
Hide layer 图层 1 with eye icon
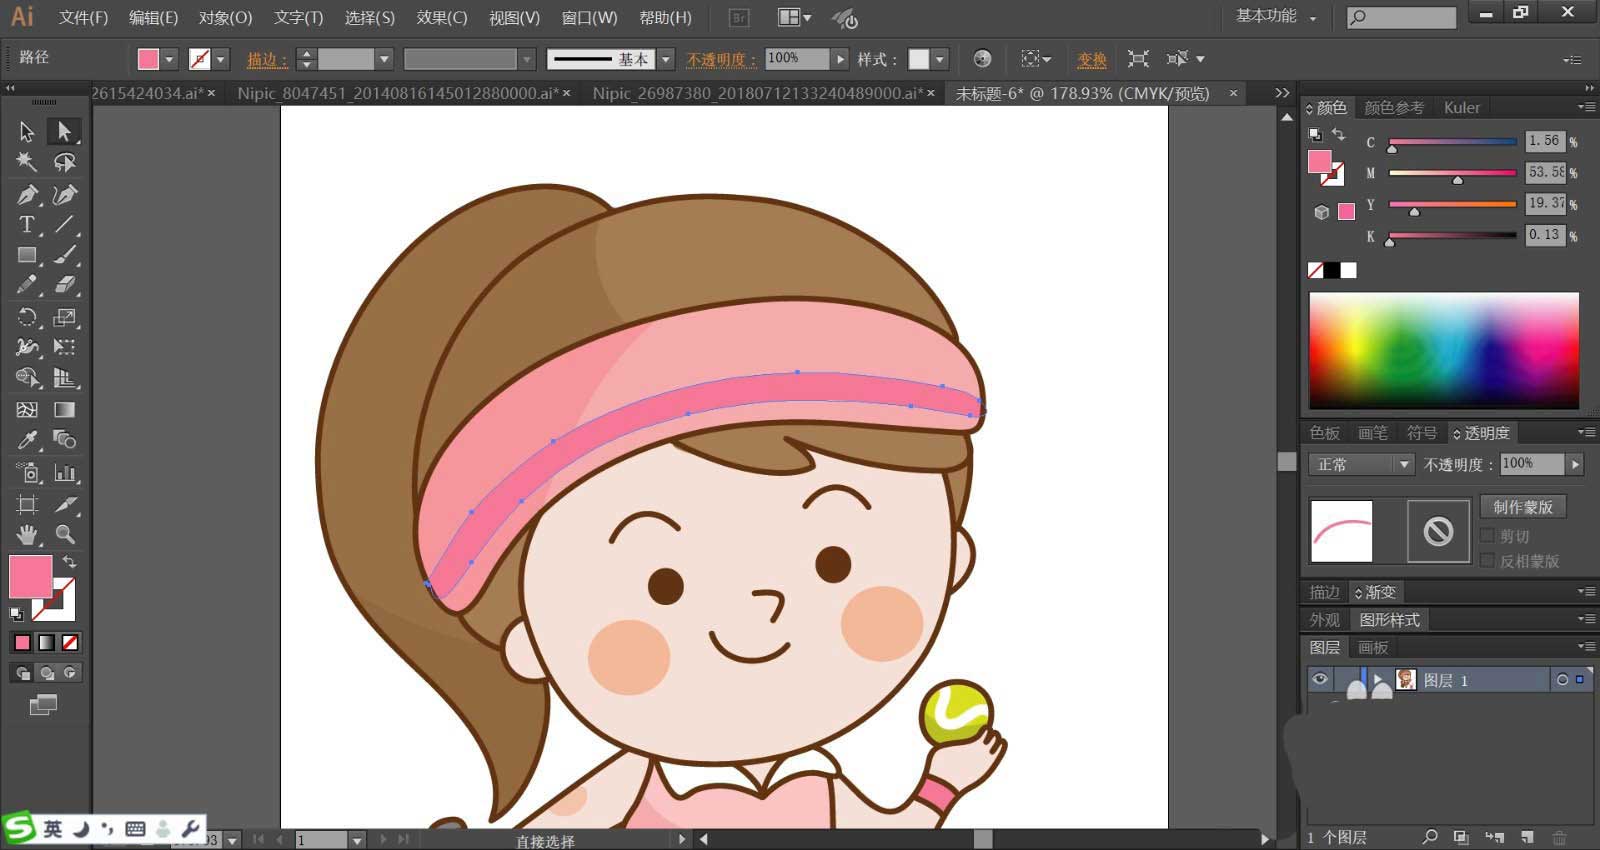tap(1320, 680)
